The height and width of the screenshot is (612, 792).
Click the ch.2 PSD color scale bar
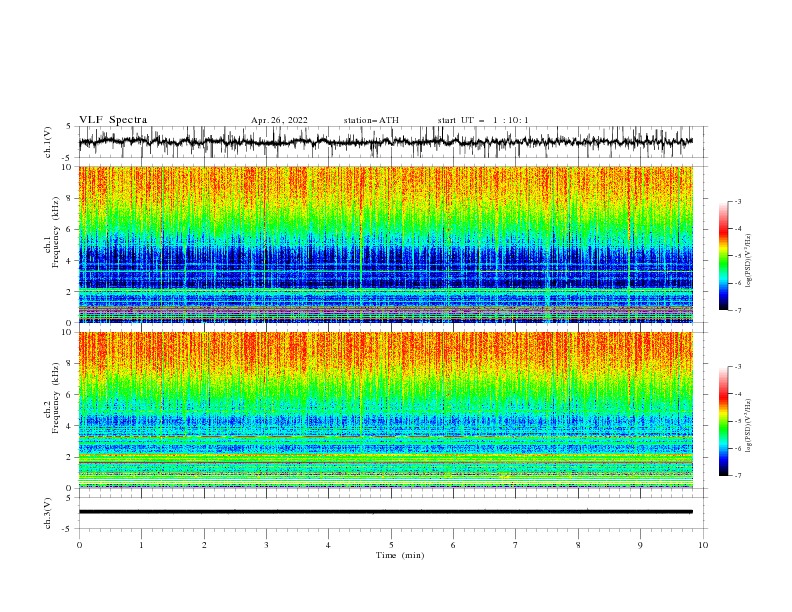coord(723,421)
